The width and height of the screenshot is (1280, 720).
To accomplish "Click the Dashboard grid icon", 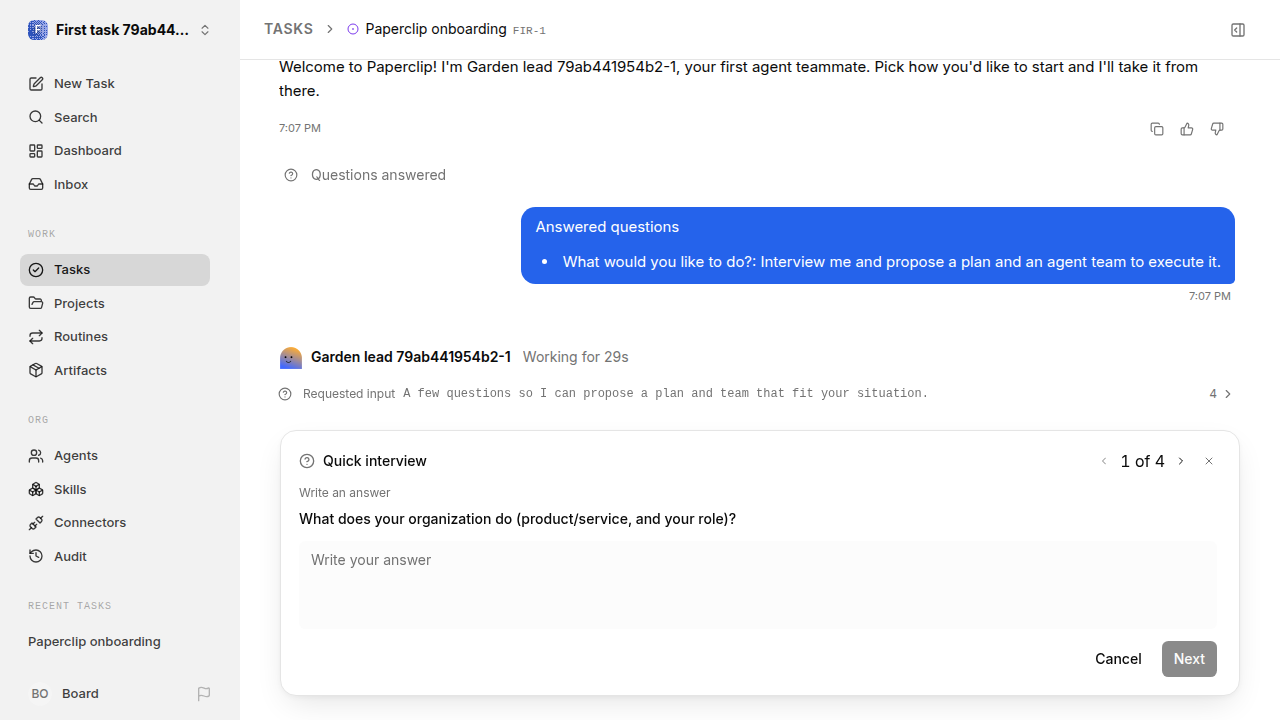I will (36, 151).
